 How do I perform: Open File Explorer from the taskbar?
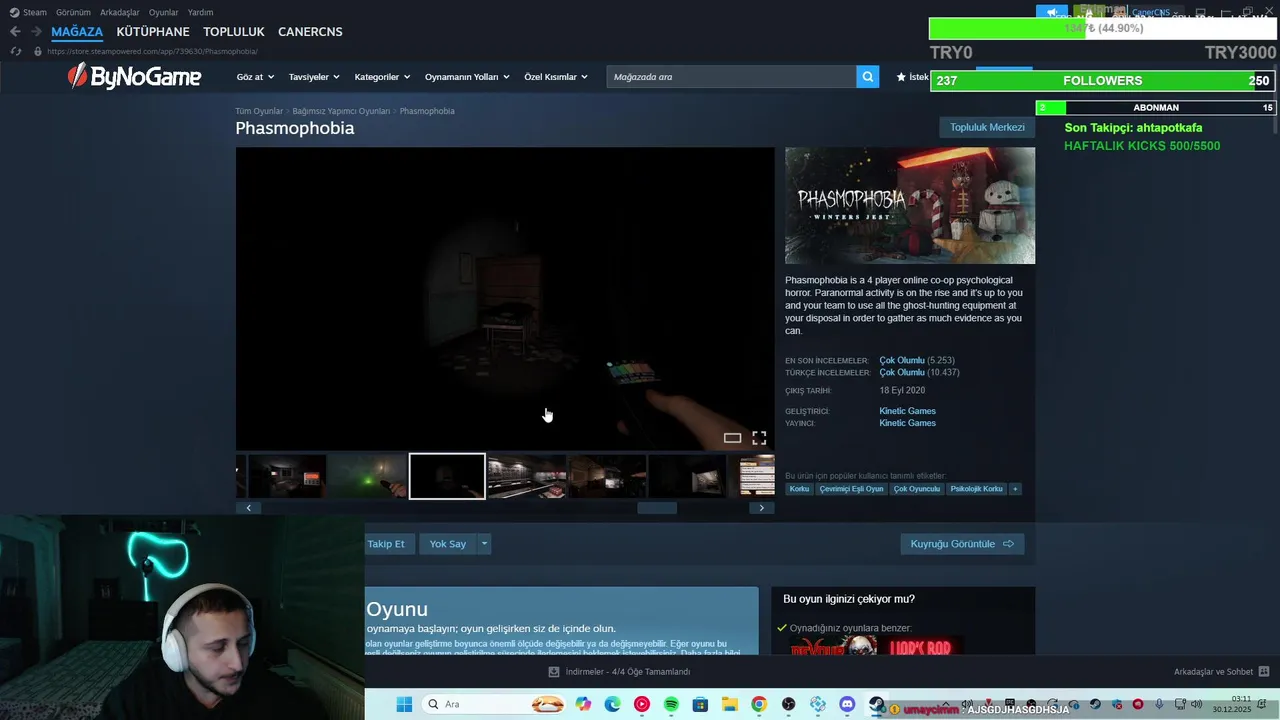click(730, 704)
